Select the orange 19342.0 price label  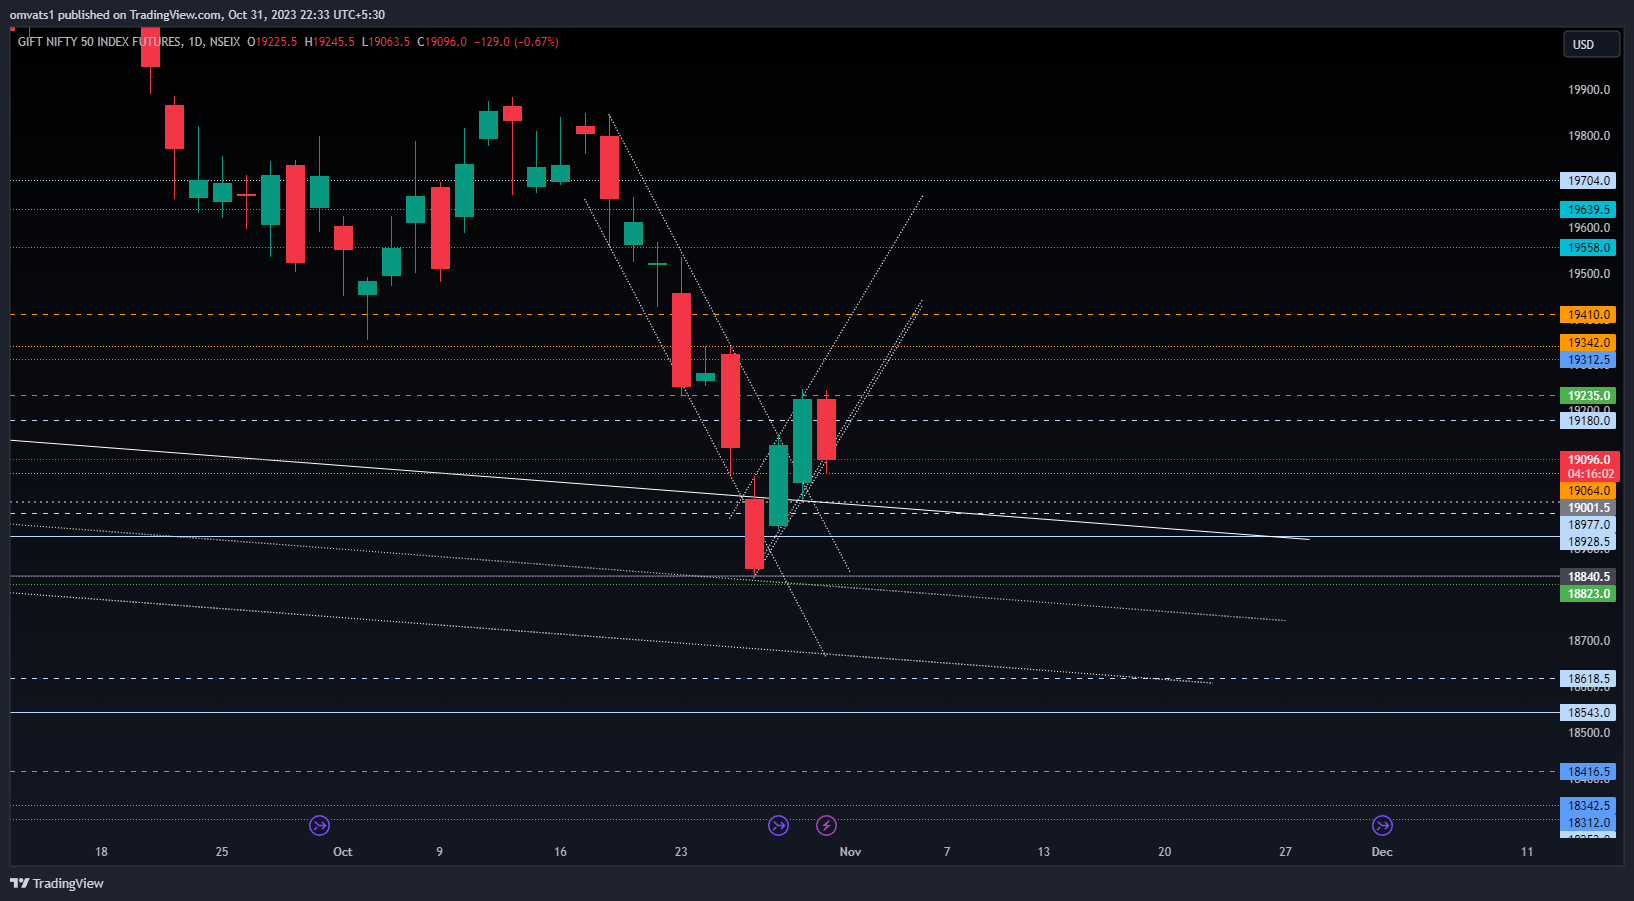click(x=1588, y=343)
